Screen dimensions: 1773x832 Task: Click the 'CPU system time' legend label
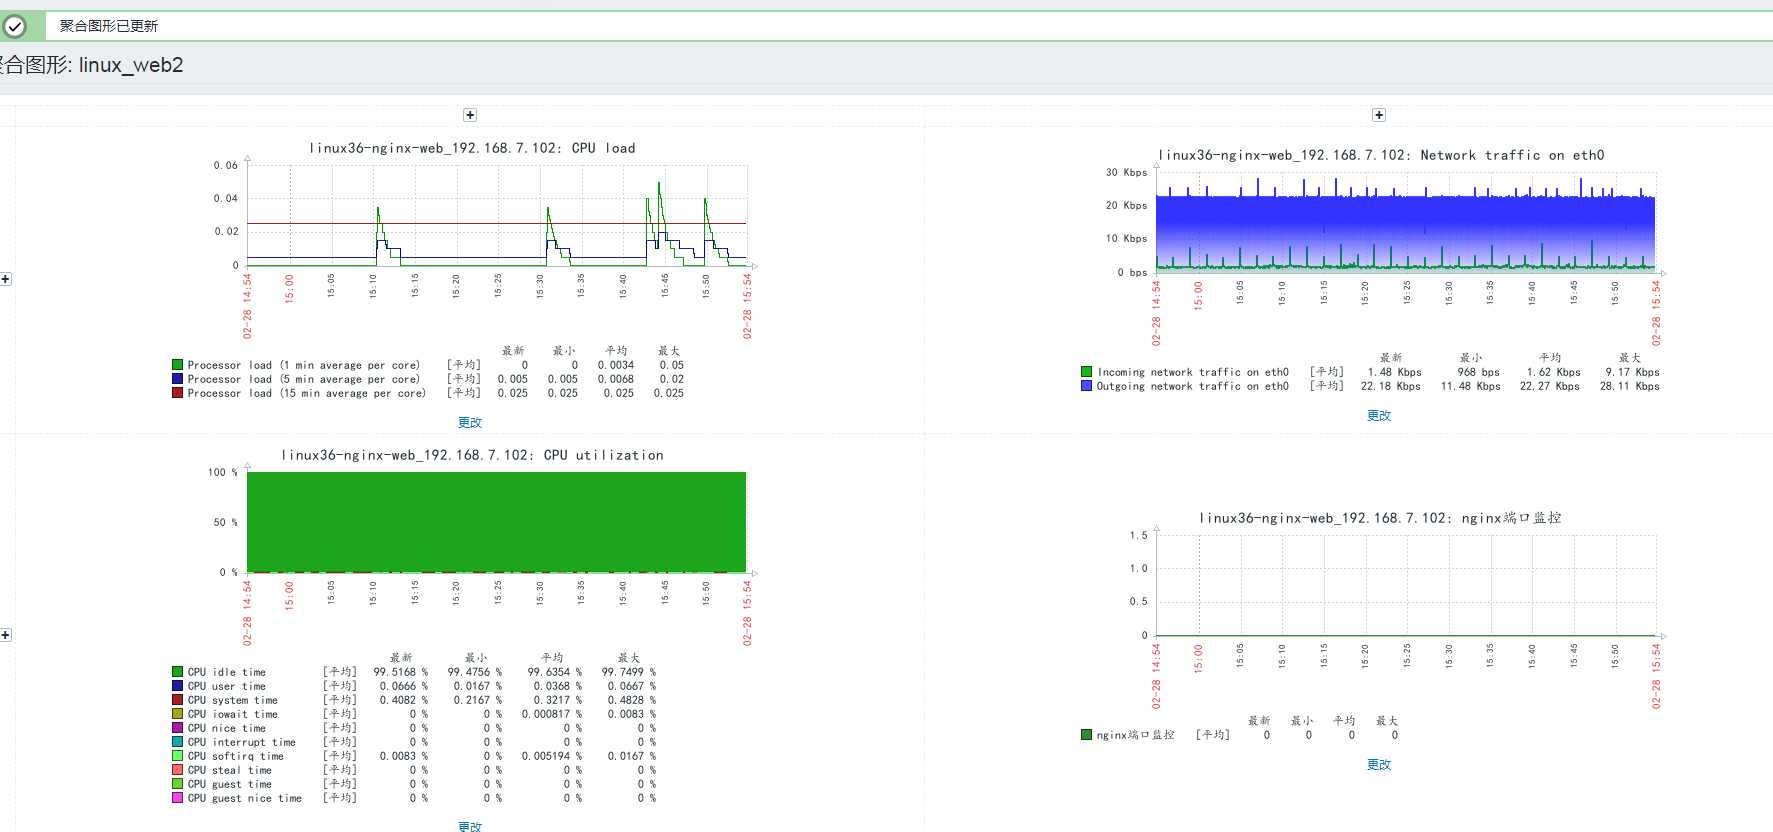pos(233,700)
